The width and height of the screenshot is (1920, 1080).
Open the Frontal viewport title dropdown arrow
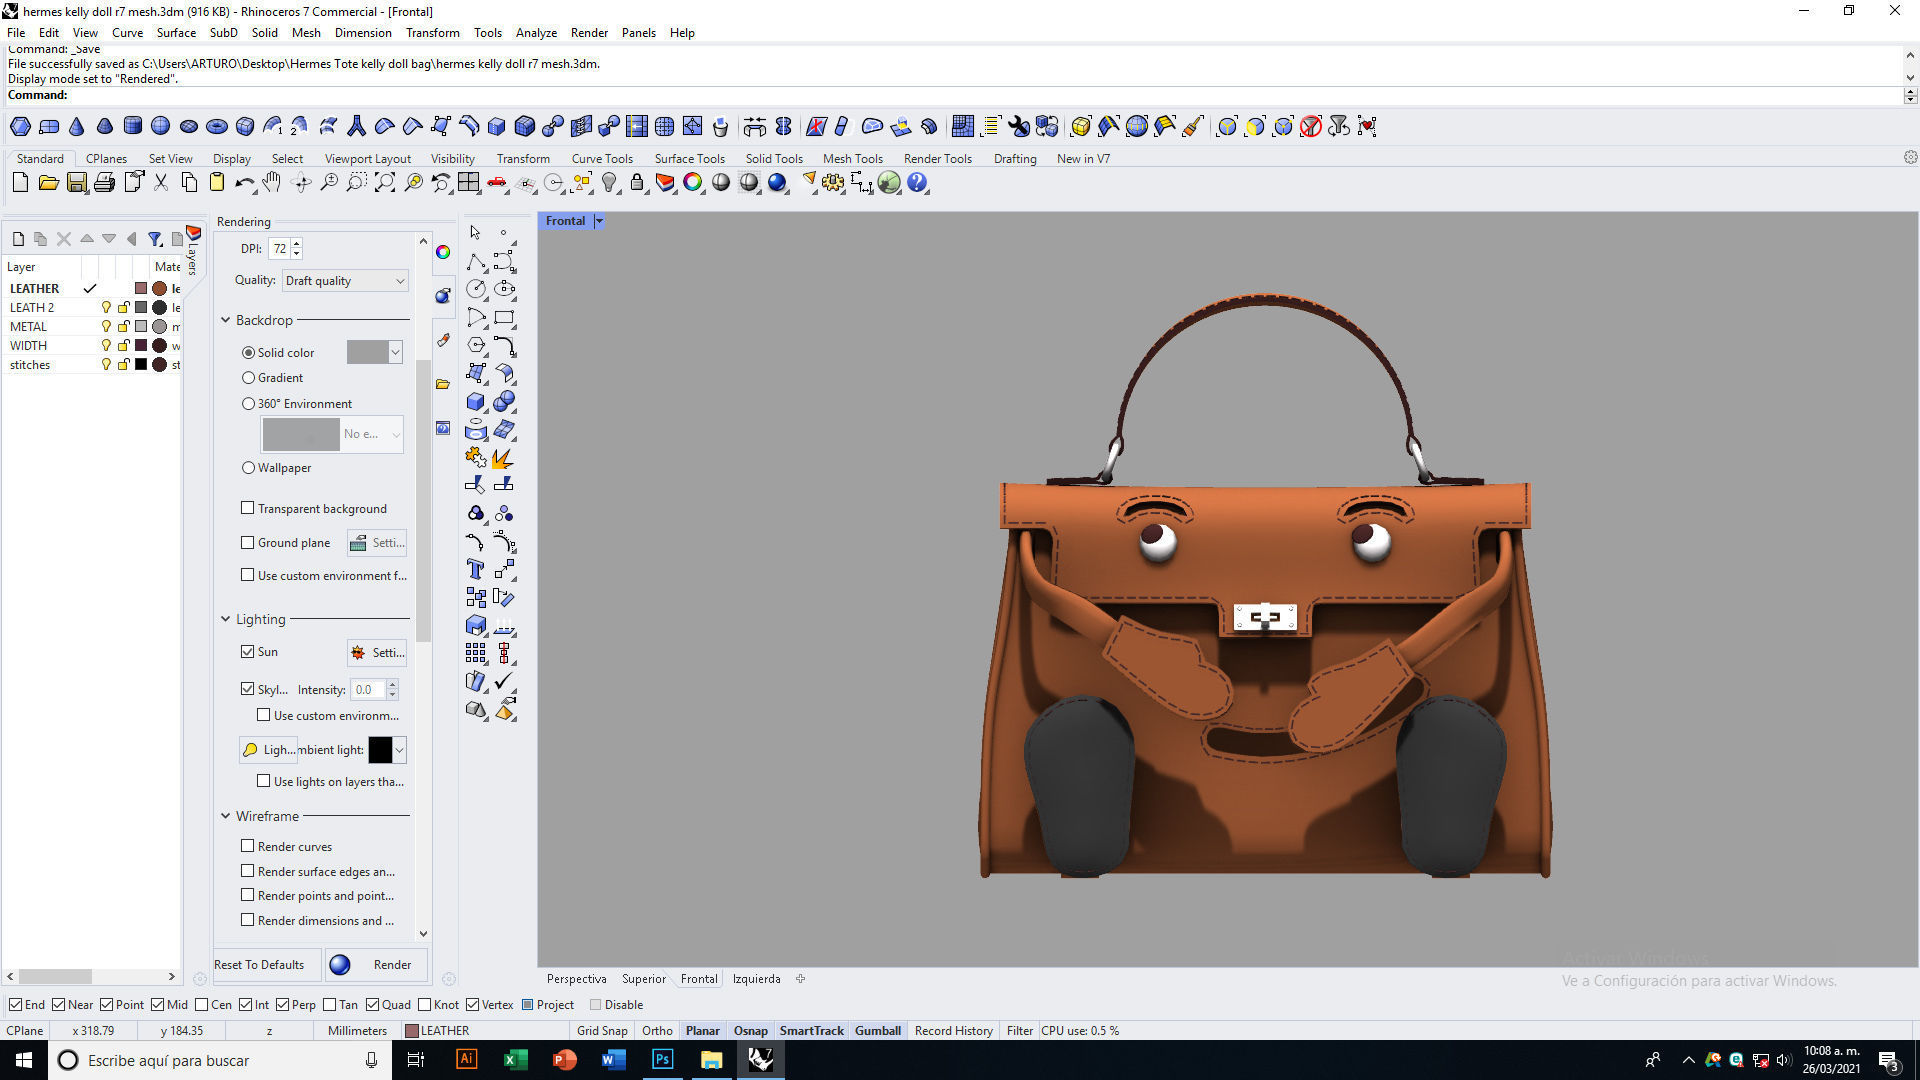click(x=599, y=221)
